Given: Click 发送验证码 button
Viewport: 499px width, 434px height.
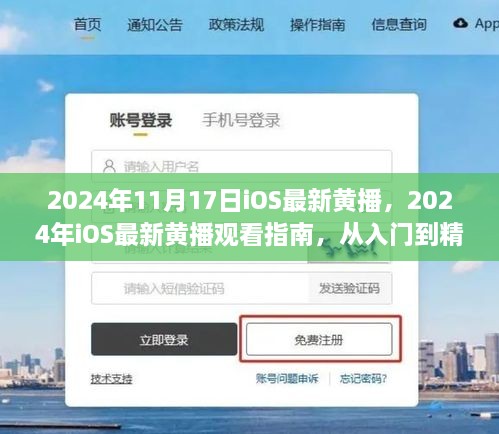Looking at the screenshot, I should click(350, 288).
